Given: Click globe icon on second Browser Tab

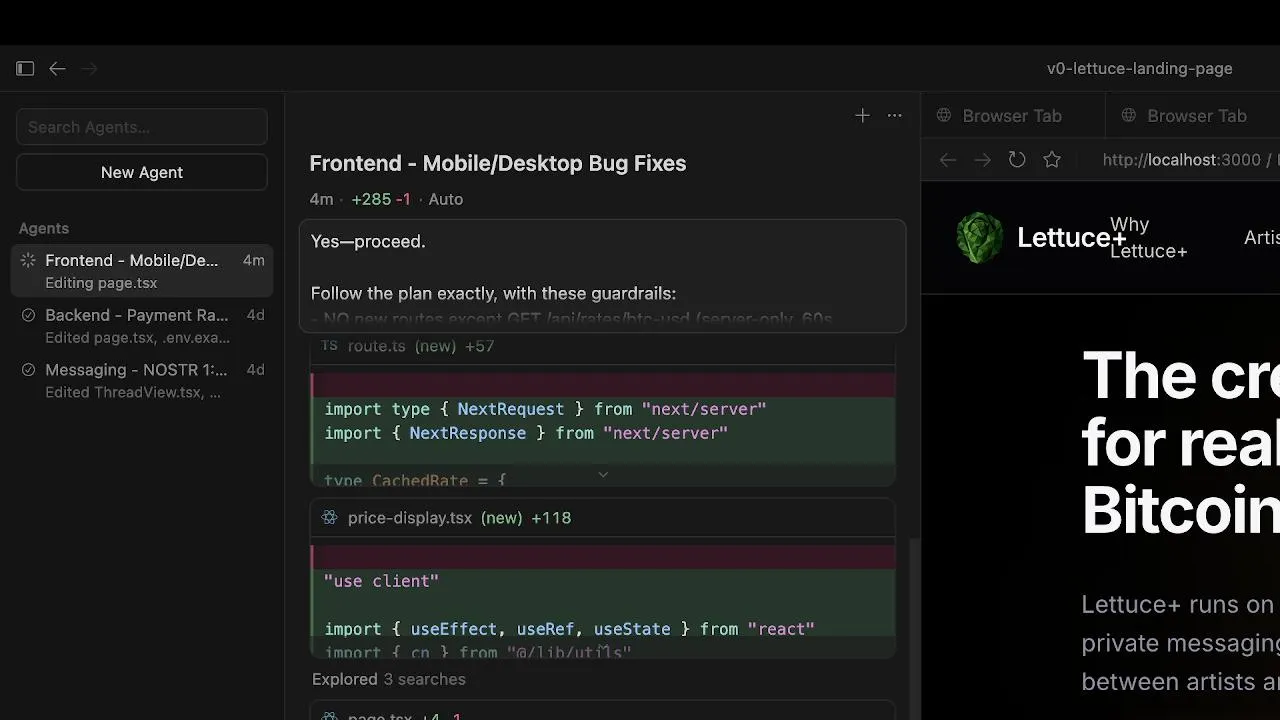Looking at the screenshot, I should click(1128, 115).
